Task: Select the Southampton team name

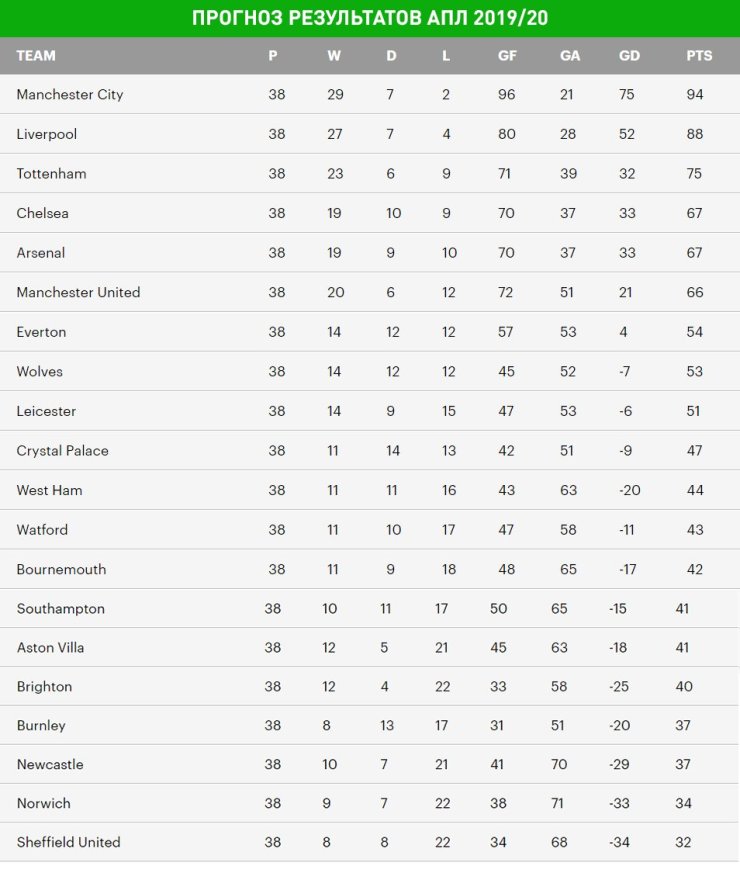Action: (61, 609)
